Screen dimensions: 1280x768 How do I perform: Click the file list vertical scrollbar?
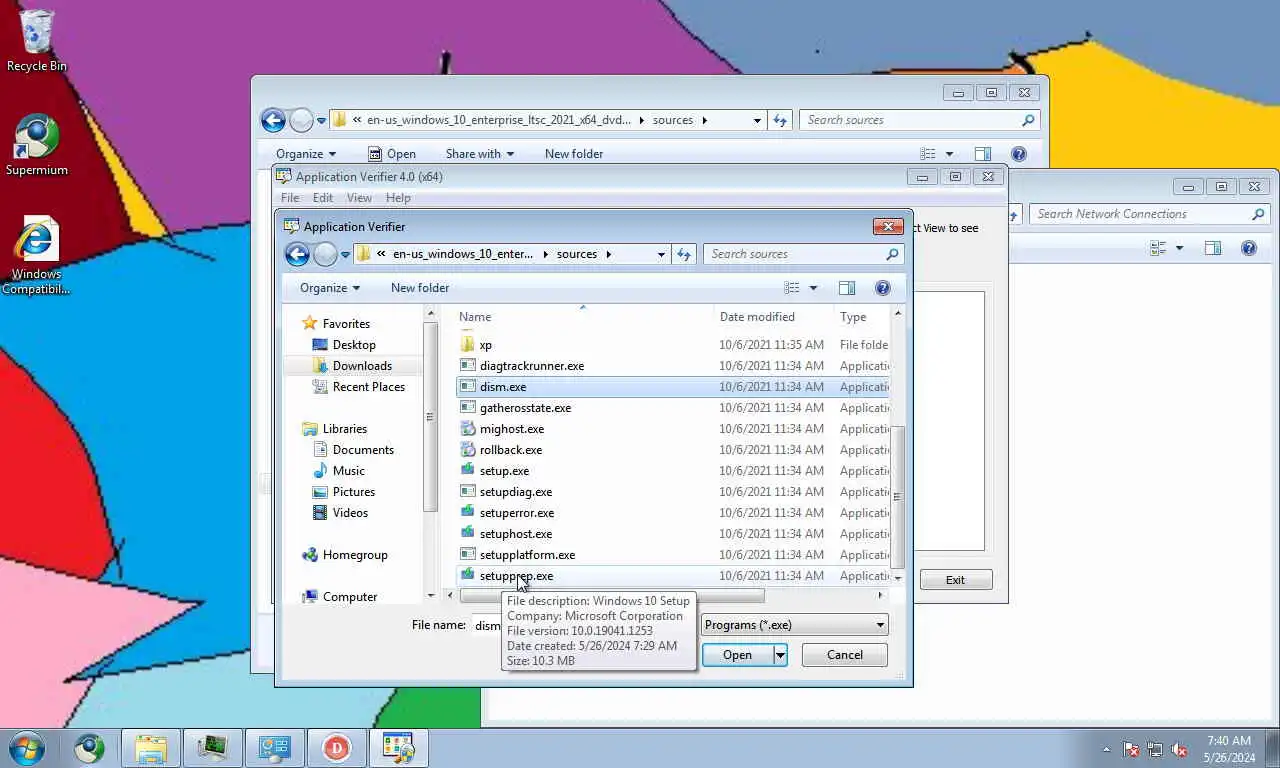tap(897, 497)
